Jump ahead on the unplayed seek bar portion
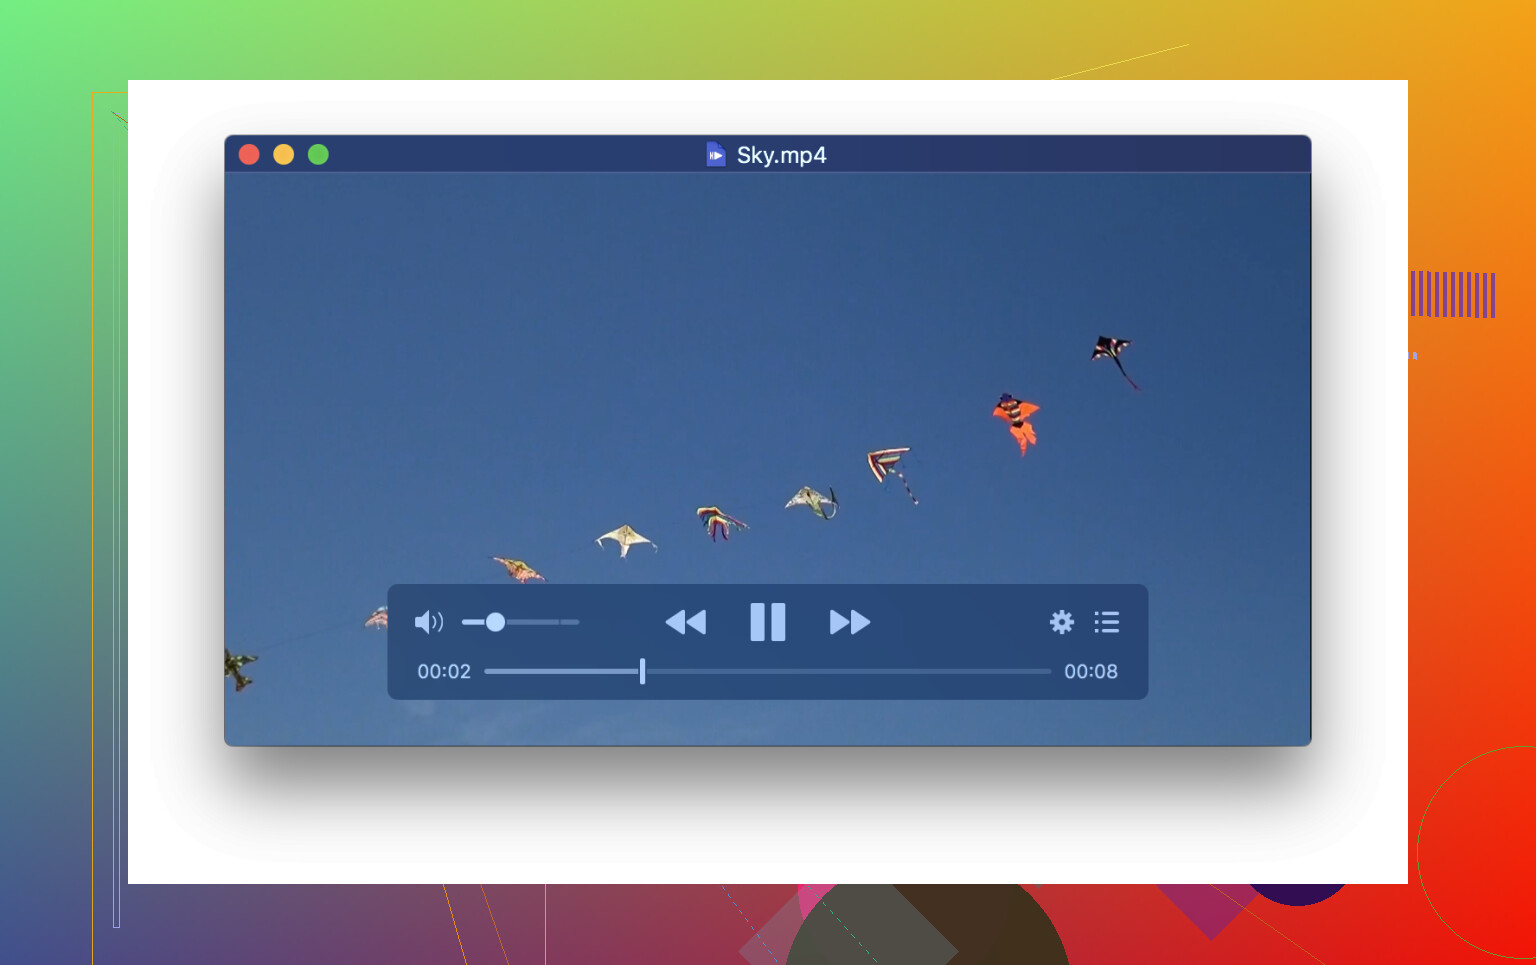 pyautogui.click(x=850, y=671)
